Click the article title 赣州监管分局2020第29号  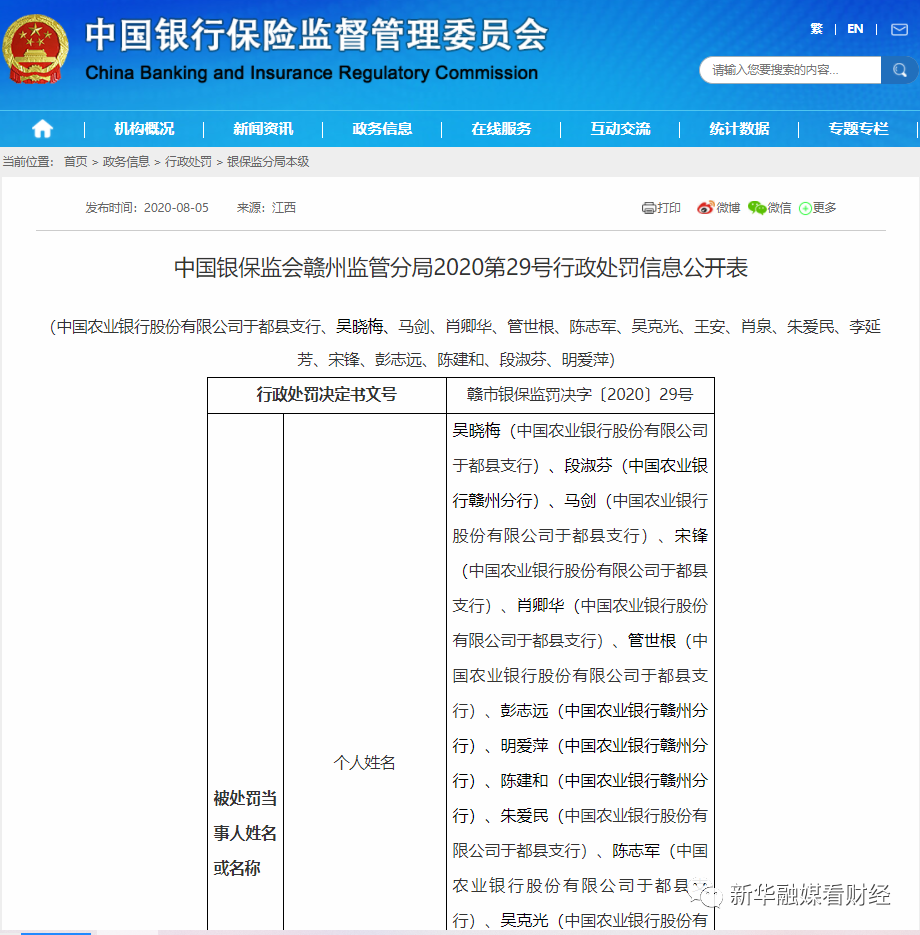point(461,268)
